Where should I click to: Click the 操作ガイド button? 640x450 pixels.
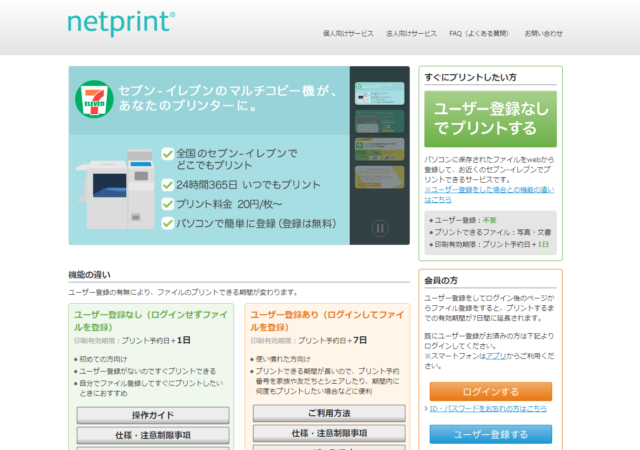click(x=152, y=414)
